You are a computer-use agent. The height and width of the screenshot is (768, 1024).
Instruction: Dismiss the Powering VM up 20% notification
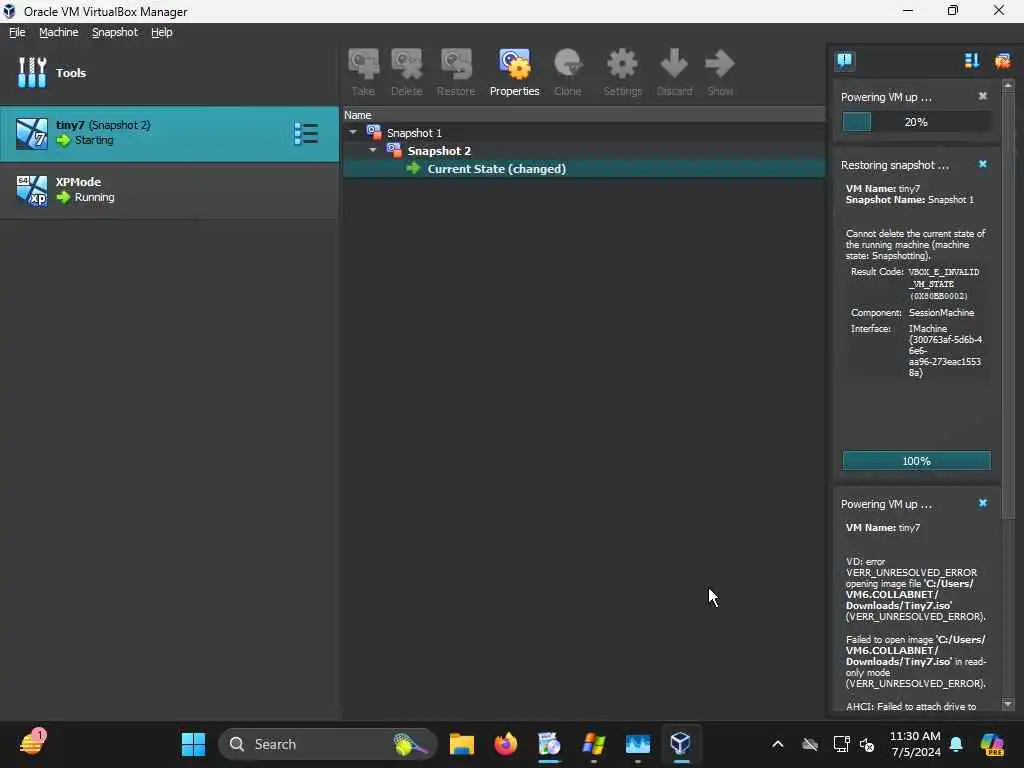[x=982, y=96]
